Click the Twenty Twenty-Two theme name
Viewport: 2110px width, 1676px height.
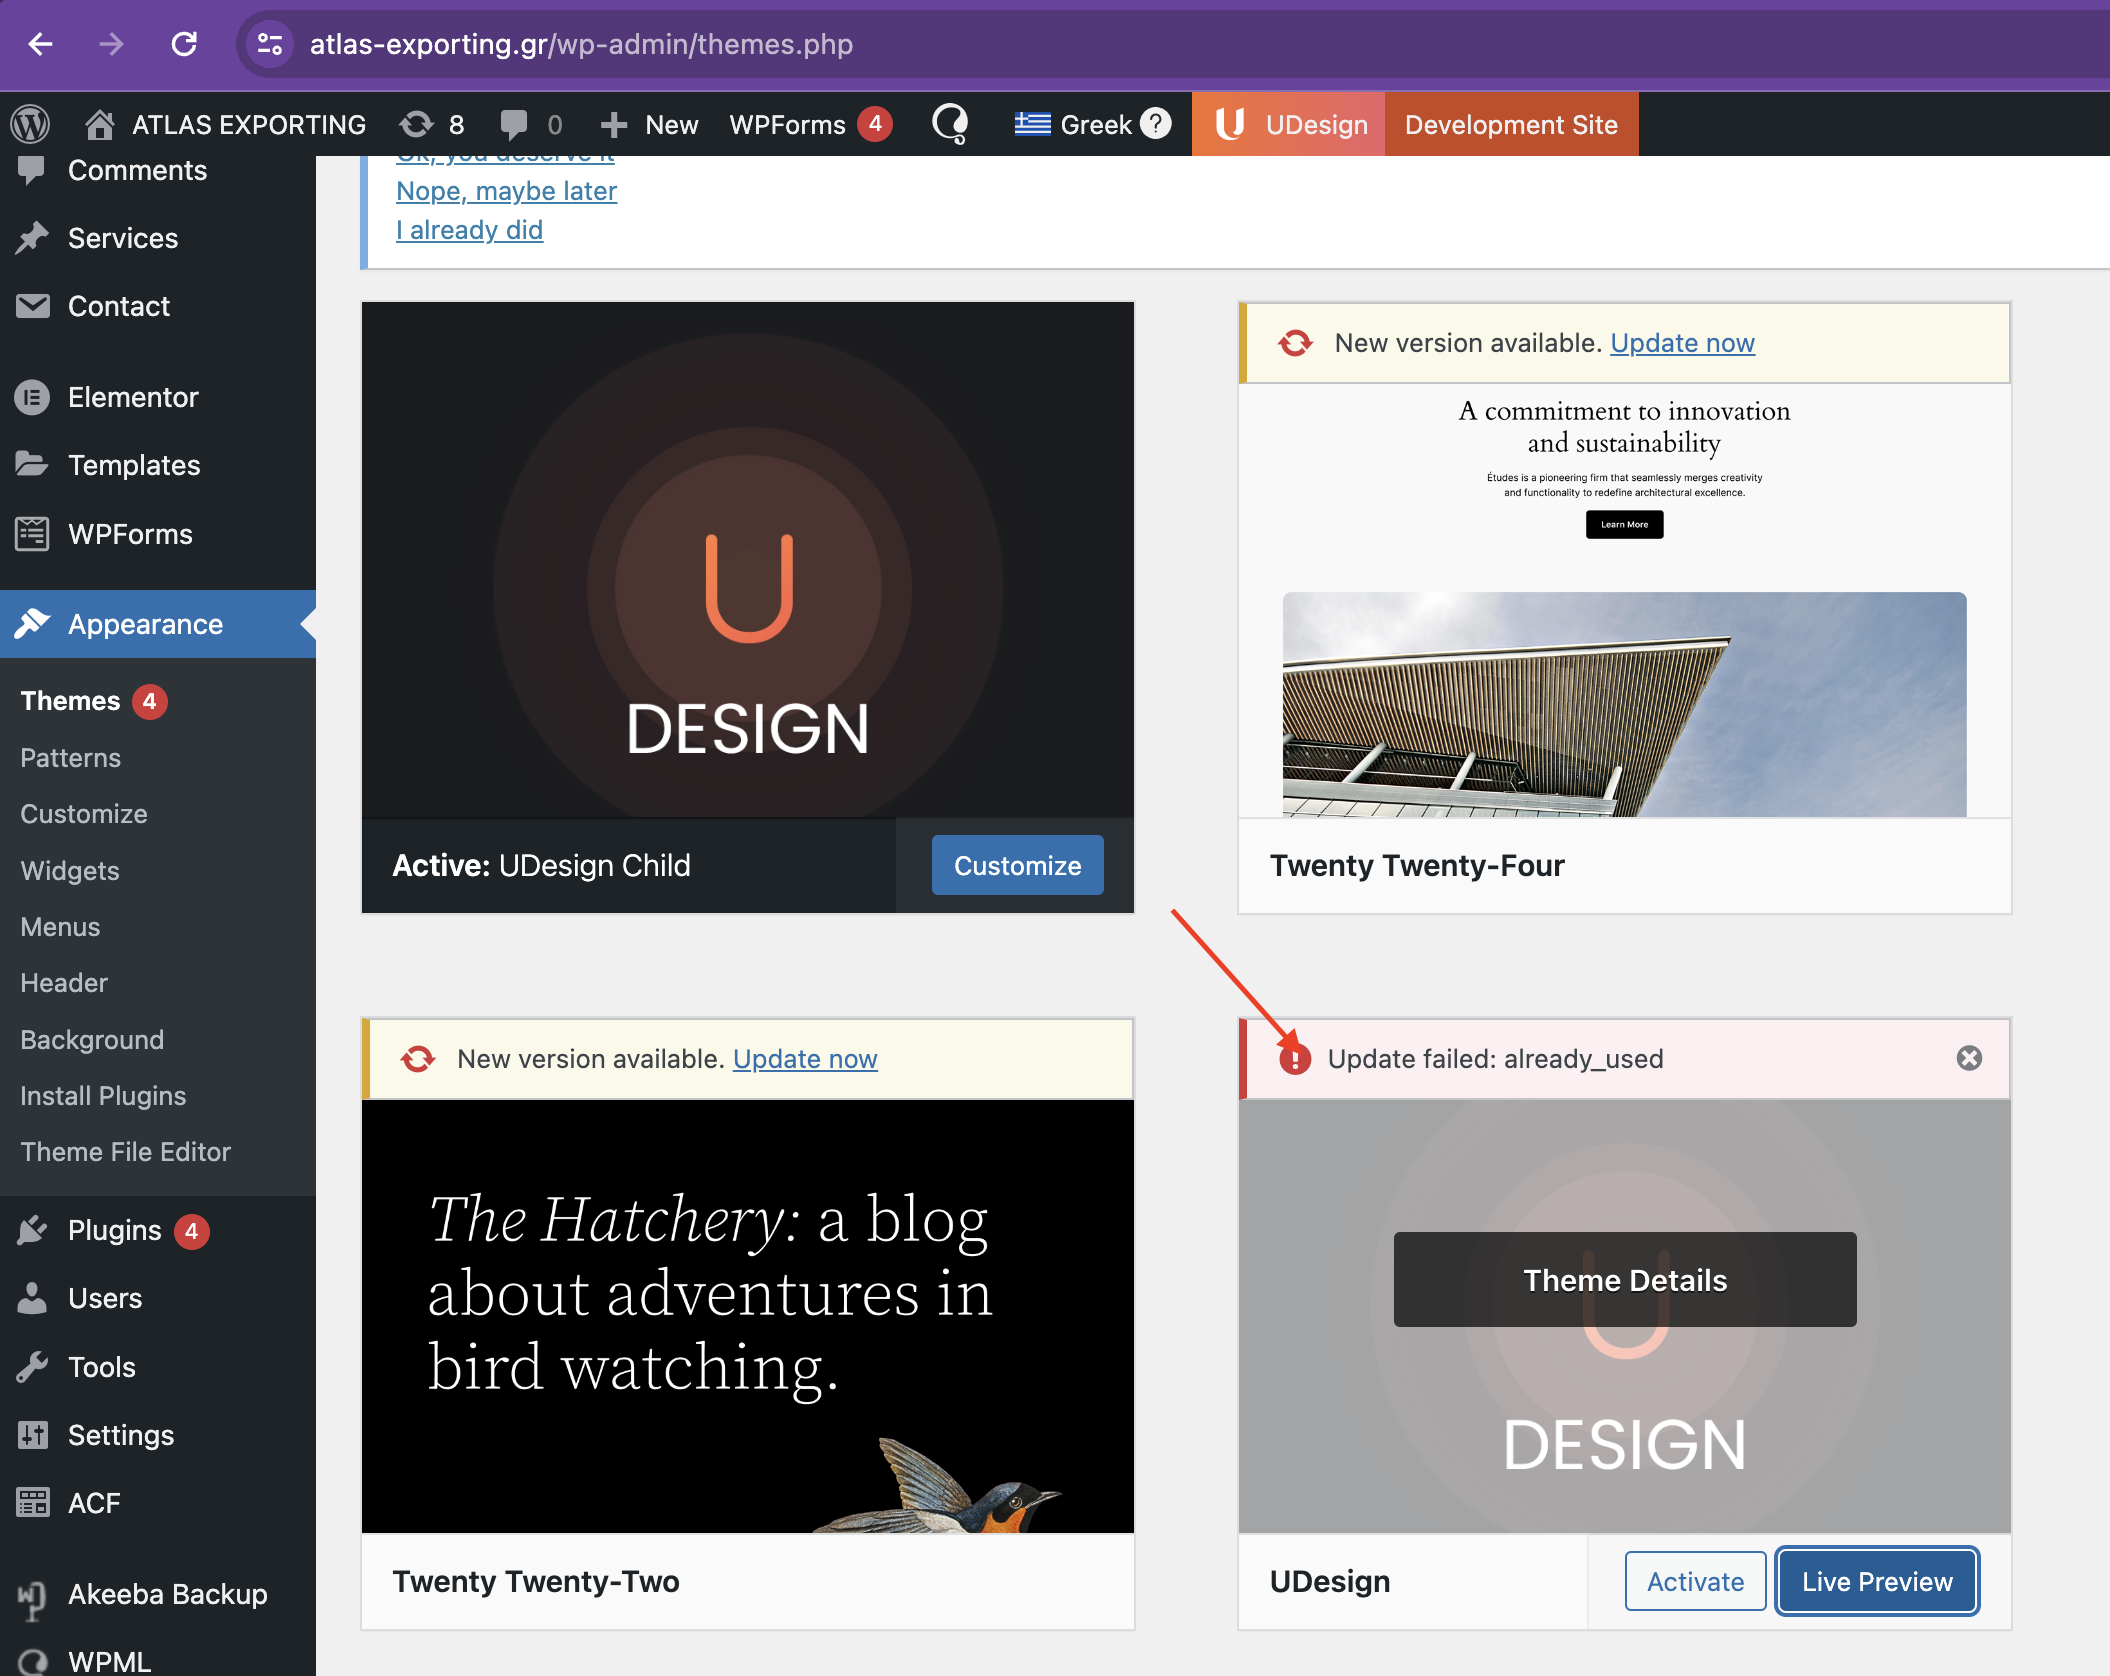coord(536,1581)
